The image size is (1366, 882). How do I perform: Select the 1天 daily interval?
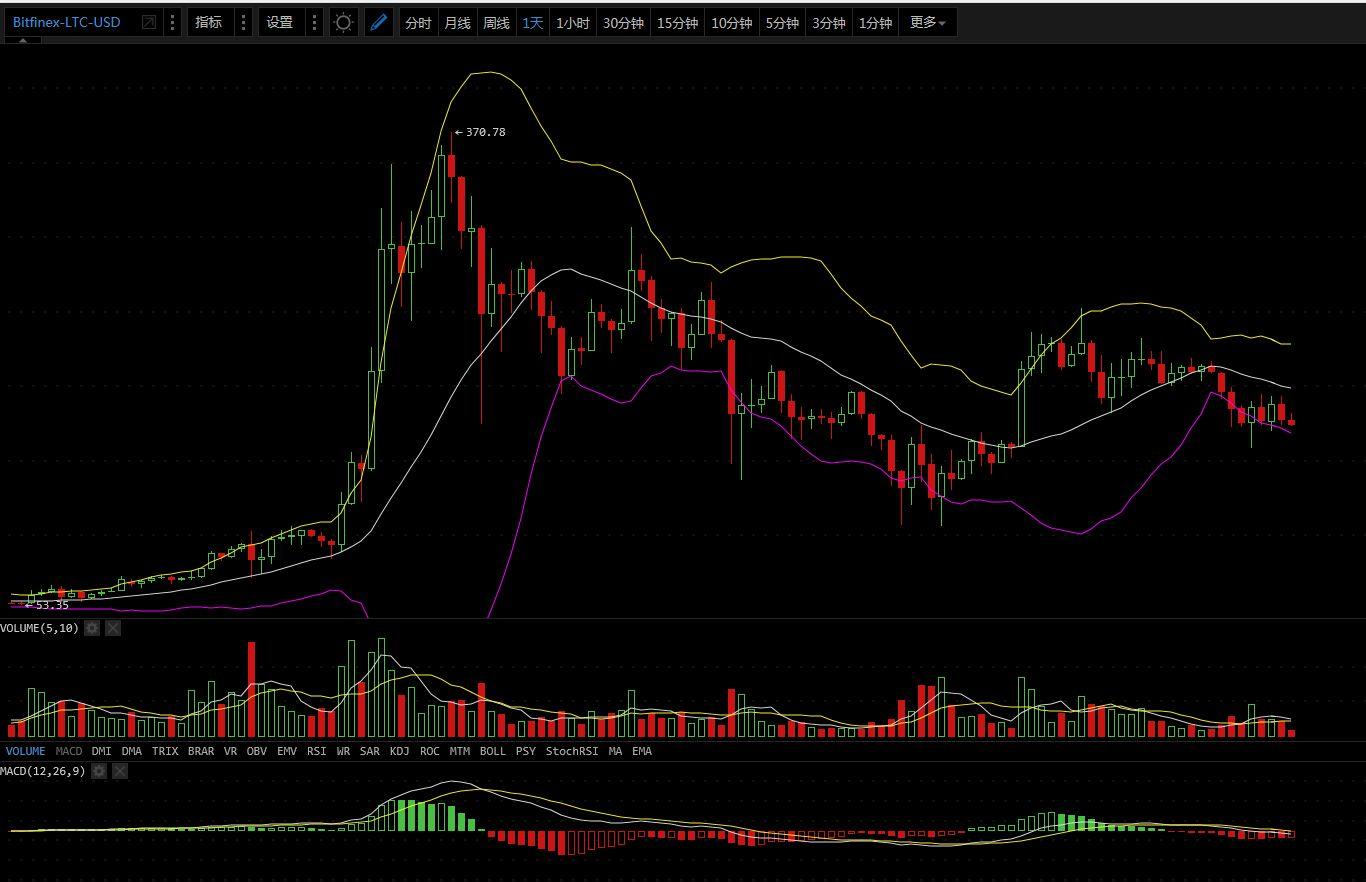pos(533,22)
